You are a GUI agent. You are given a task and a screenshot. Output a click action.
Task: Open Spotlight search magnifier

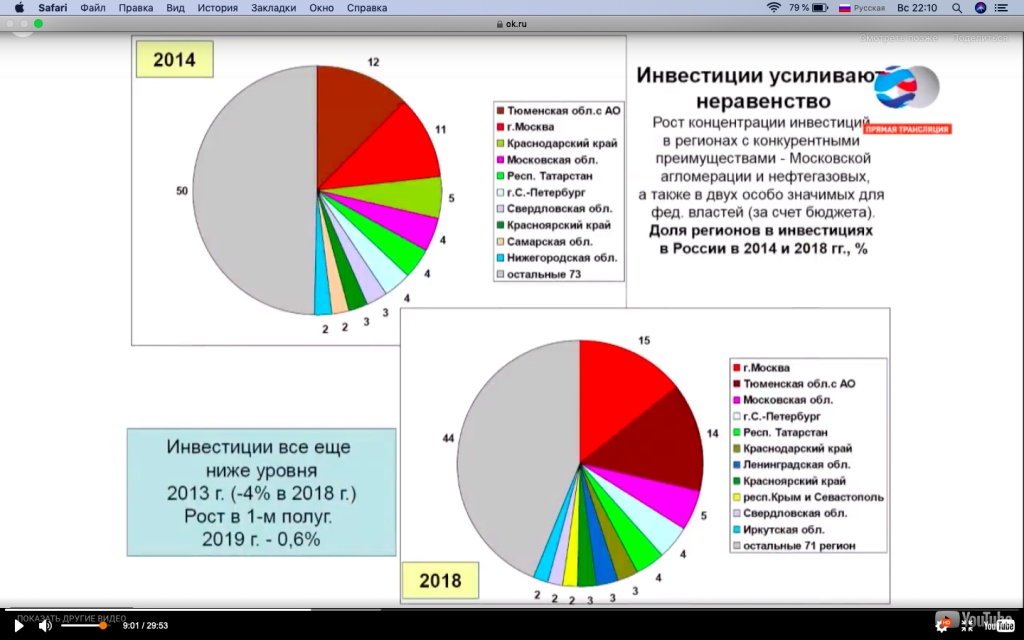[957, 7]
